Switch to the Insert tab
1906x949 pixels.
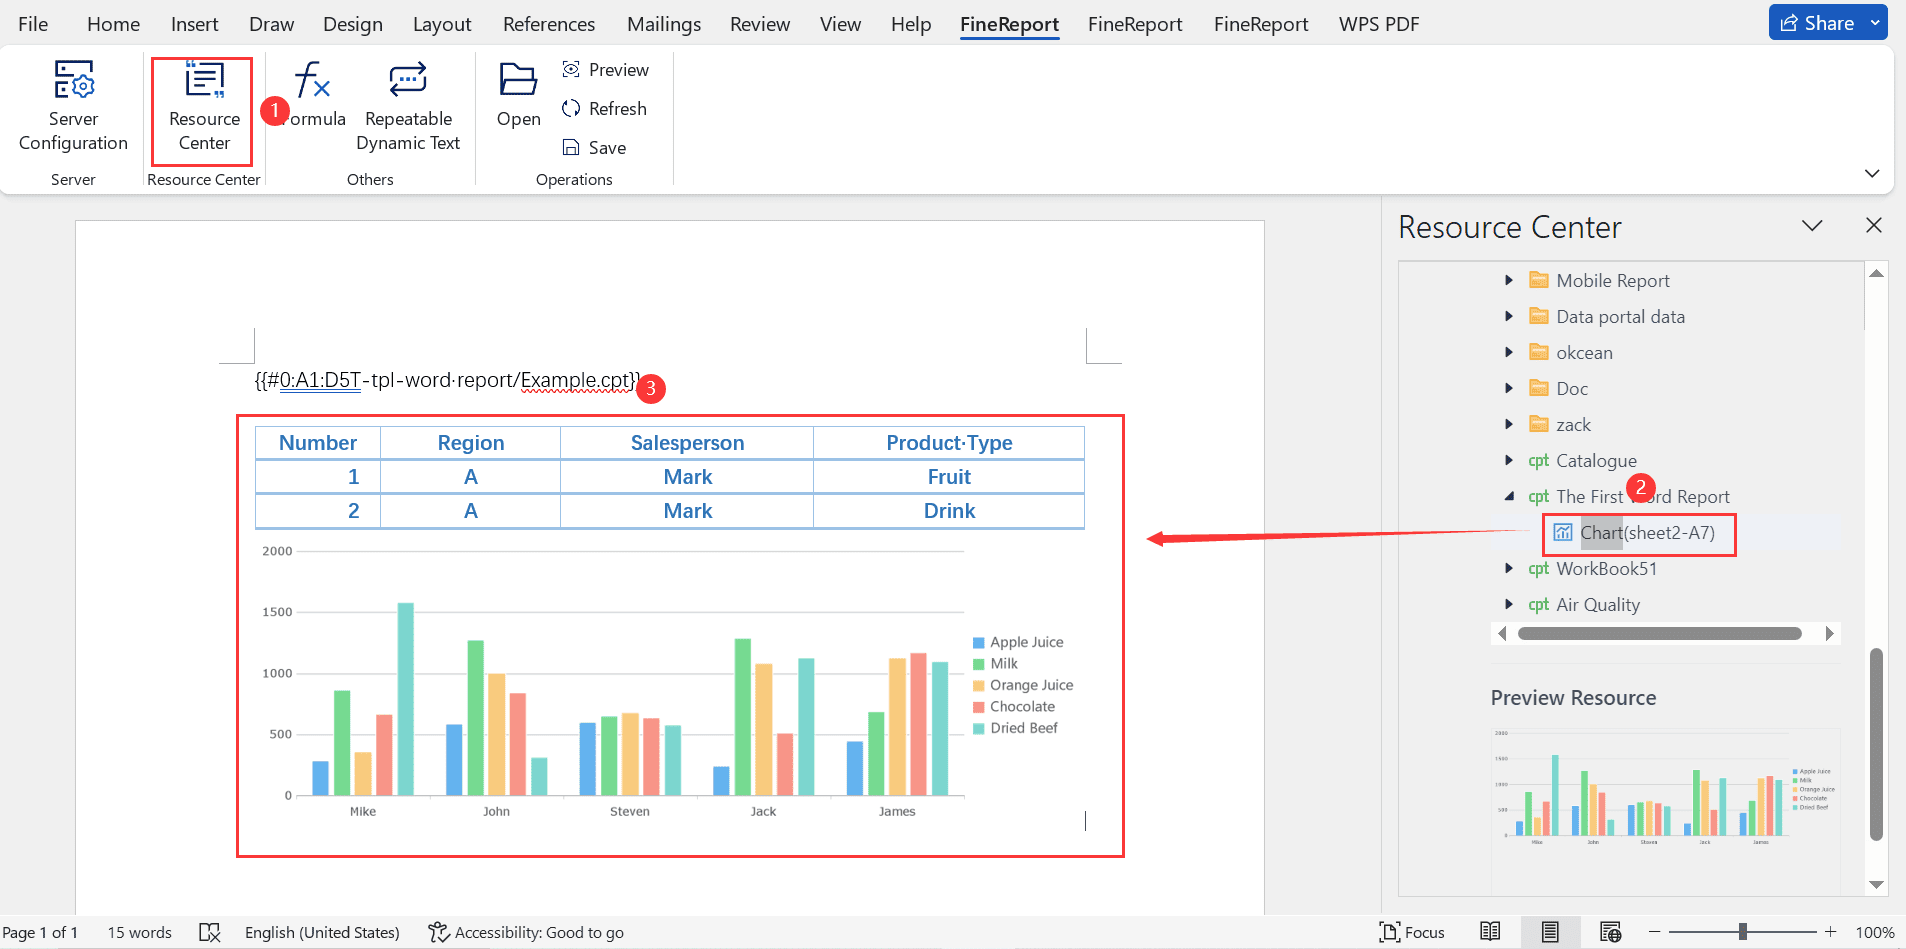point(194,24)
